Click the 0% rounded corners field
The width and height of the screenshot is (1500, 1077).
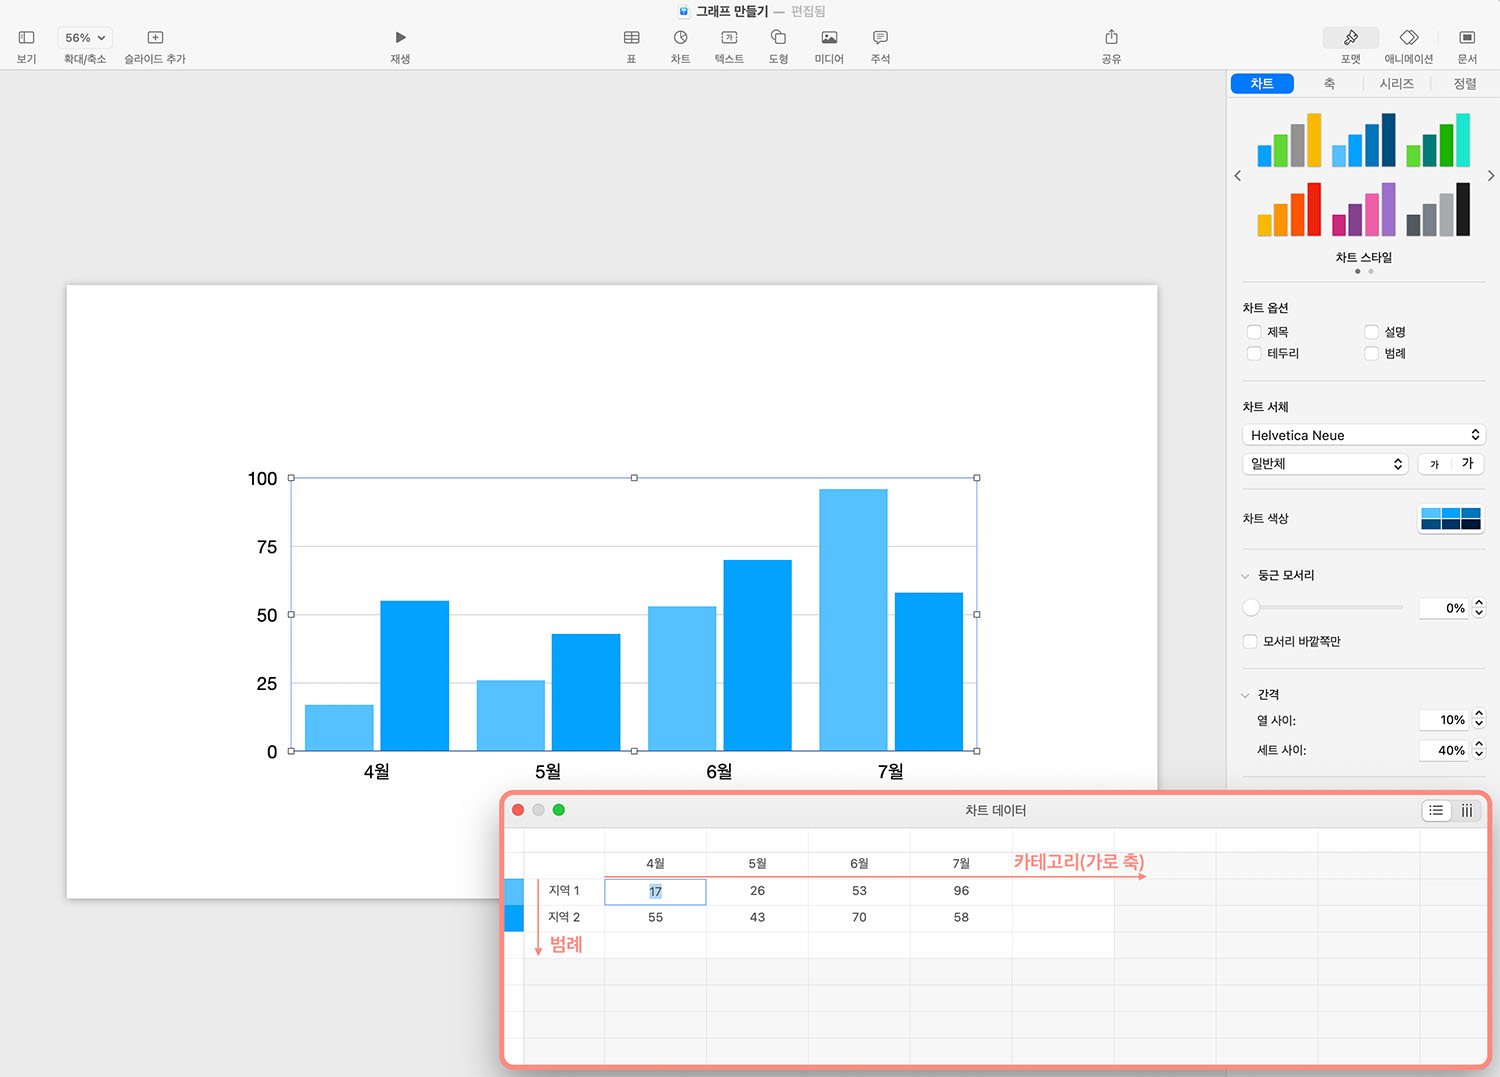1443,608
